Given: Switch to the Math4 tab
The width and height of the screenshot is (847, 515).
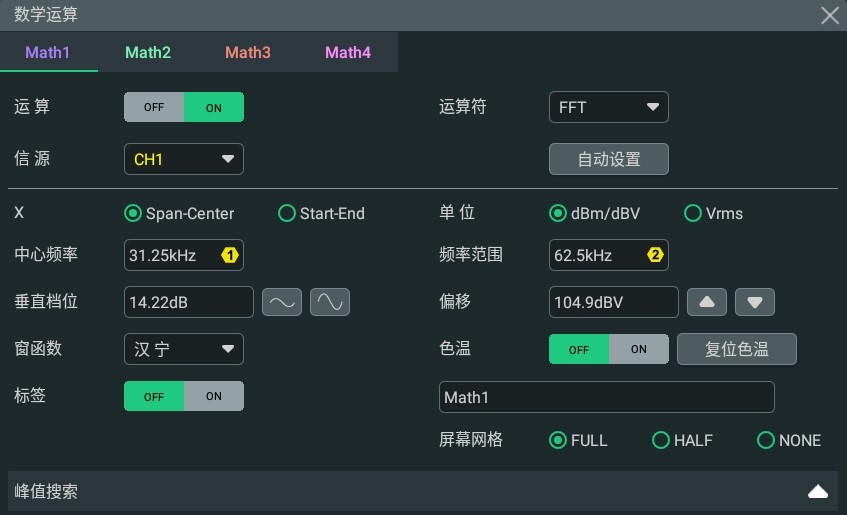Looking at the screenshot, I should point(348,52).
